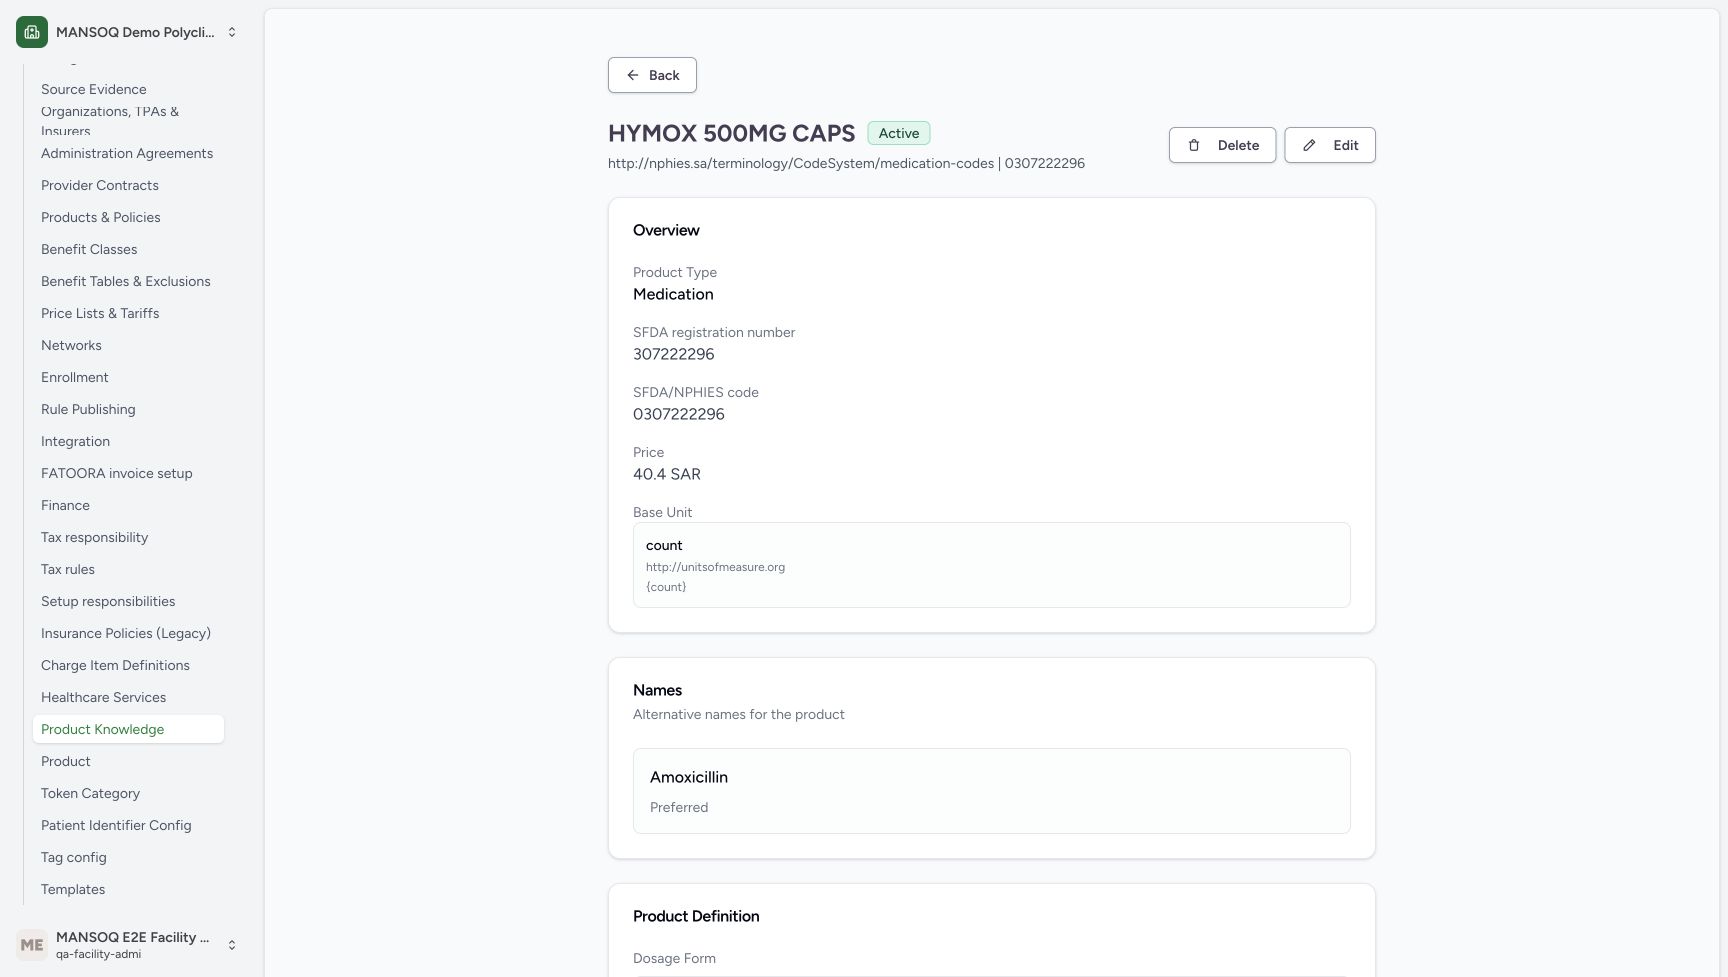Screen dimensions: 1728x977
Task: Click the Amoxicillin preferred name card
Action: tap(992, 791)
